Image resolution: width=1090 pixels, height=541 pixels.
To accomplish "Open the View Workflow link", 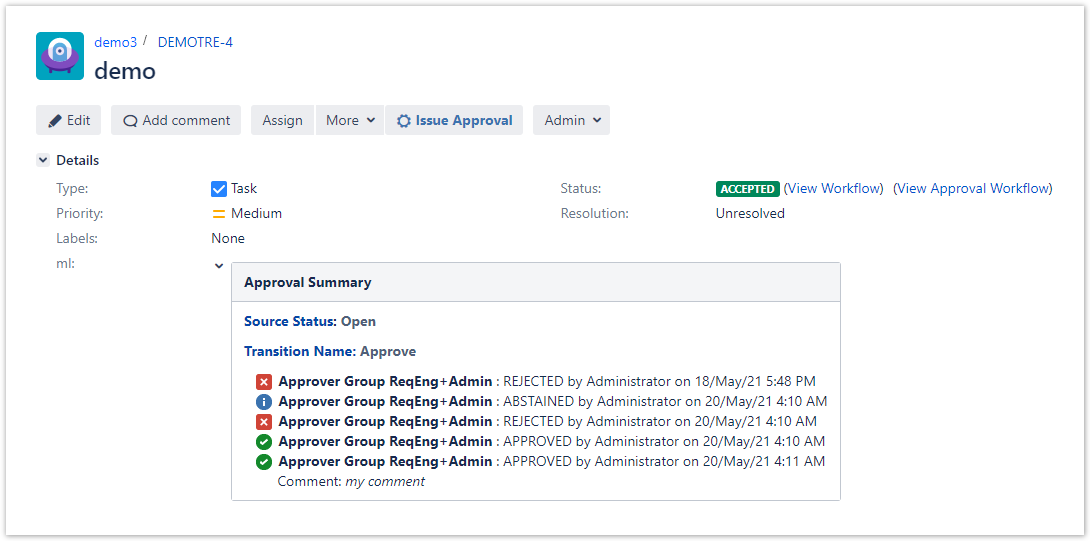I will tap(834, 188).
